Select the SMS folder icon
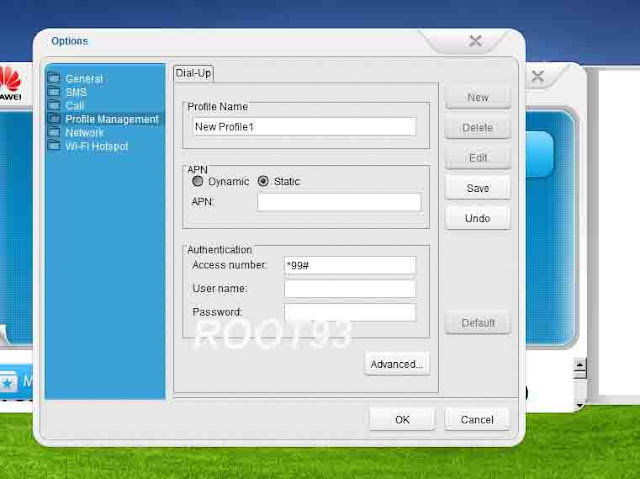This screenshot has height=479, width=640. pyautogui.click(x=54, y=91)
